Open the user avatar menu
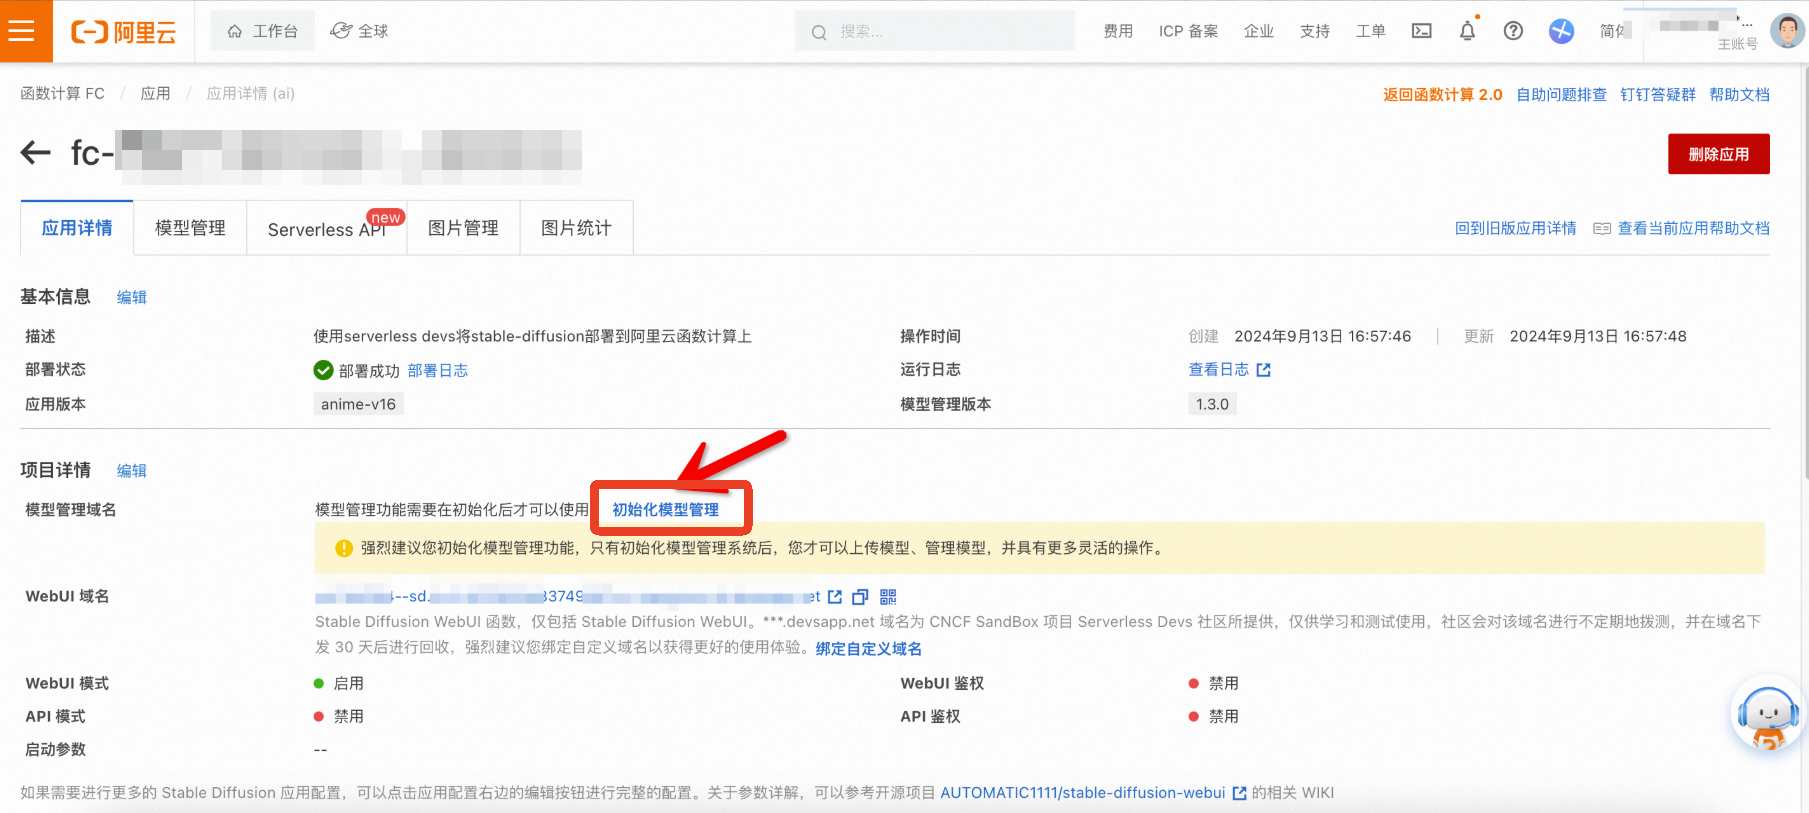The image size is (1809, 813). [1787, 30]
